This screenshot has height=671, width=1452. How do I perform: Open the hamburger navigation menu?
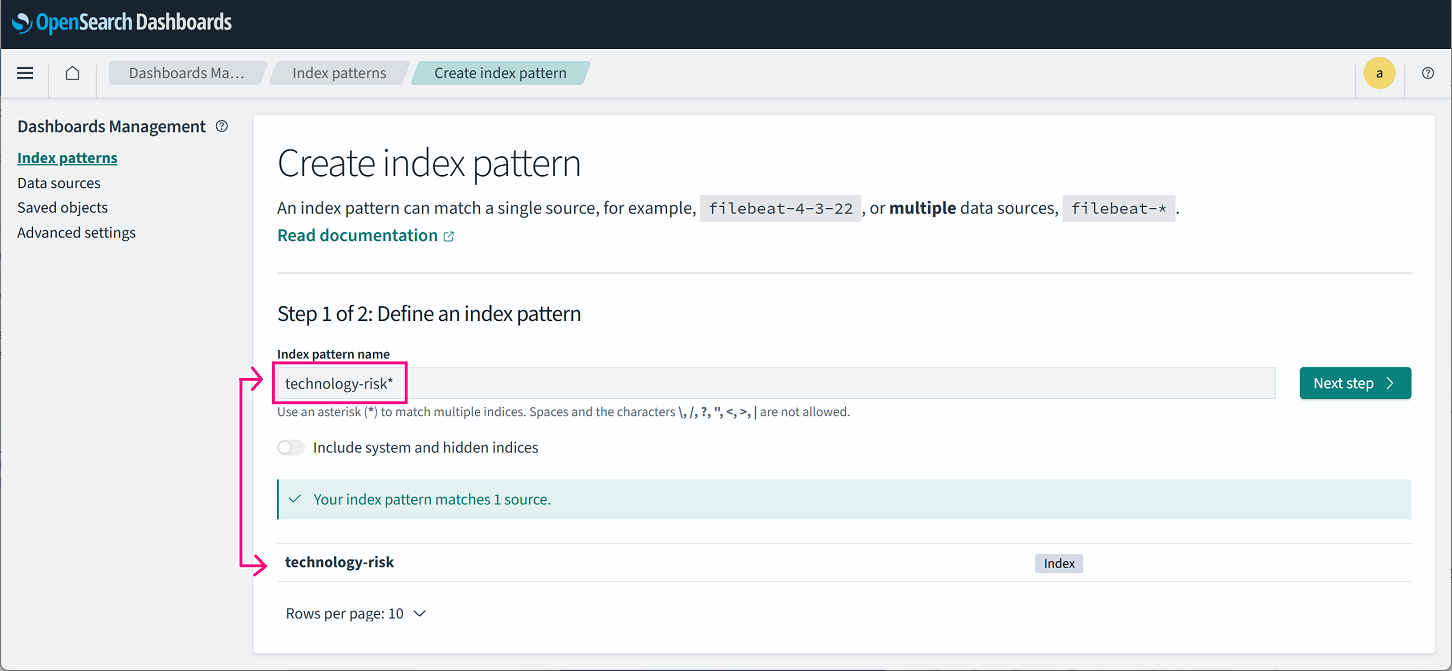(25, 73)
